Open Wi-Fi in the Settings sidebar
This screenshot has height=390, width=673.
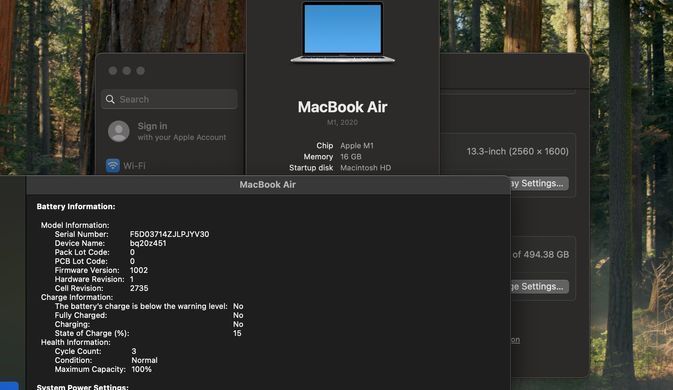[x=125, y=166]
